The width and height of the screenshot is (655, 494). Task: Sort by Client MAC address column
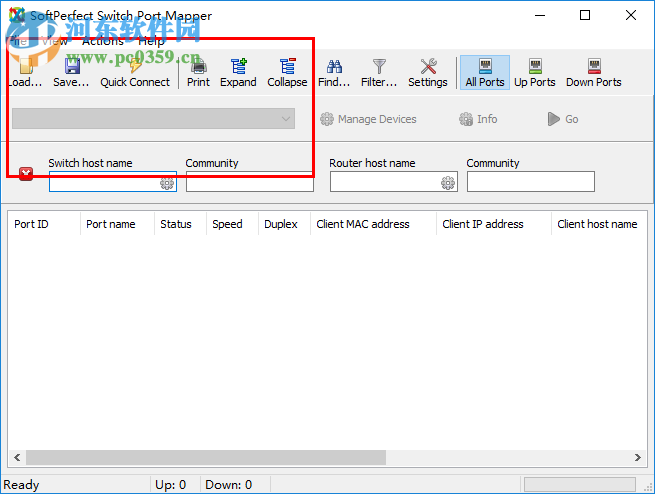373,224
